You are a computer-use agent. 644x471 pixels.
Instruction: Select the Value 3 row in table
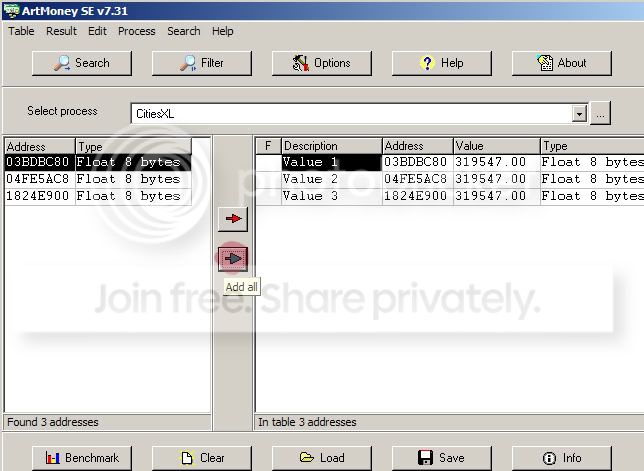449,196
